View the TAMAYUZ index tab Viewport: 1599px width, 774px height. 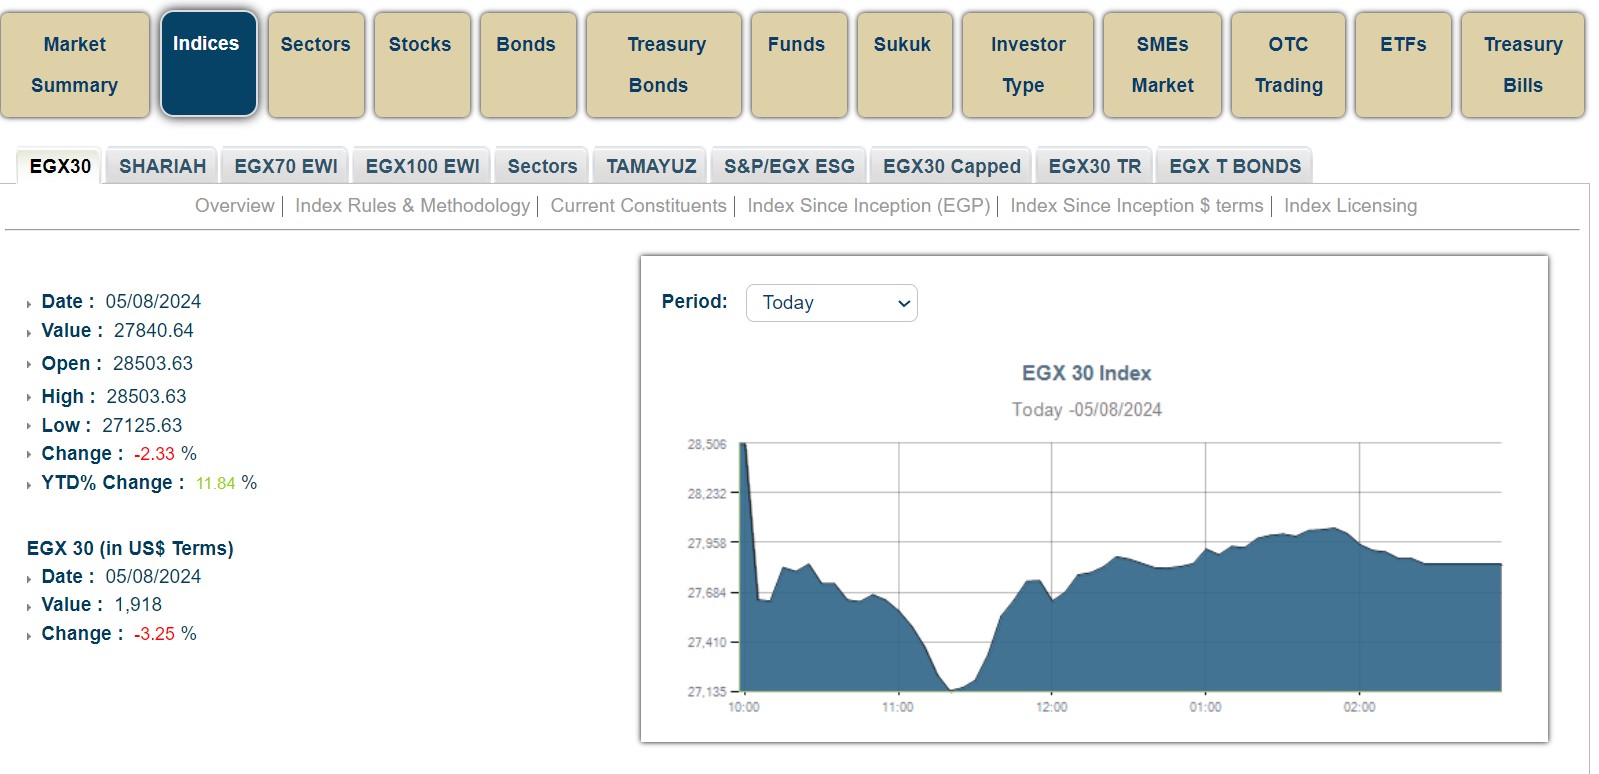pos(651,166)
